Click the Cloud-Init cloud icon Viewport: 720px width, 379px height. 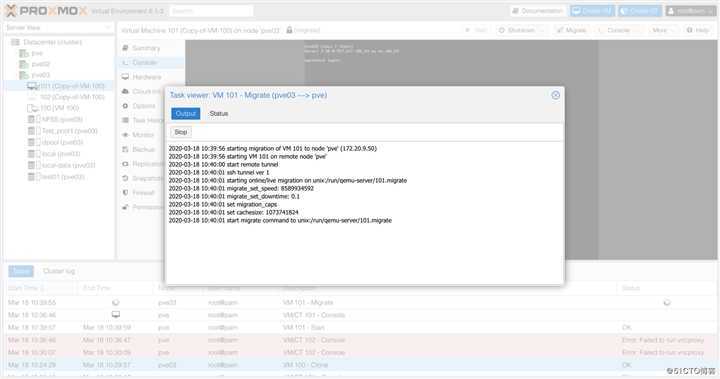tap(125, 91)
